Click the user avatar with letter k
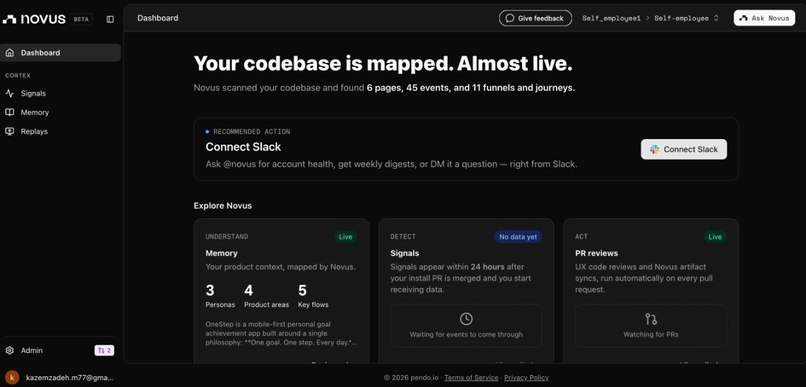806x387 pixels. tap(12, 377)
